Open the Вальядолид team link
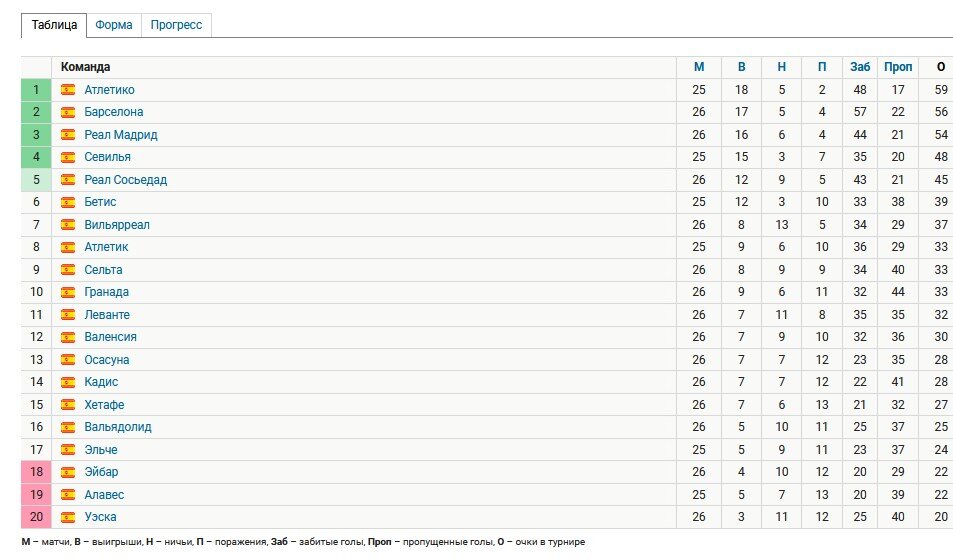953x559 pixels. (x=118, y=427)
